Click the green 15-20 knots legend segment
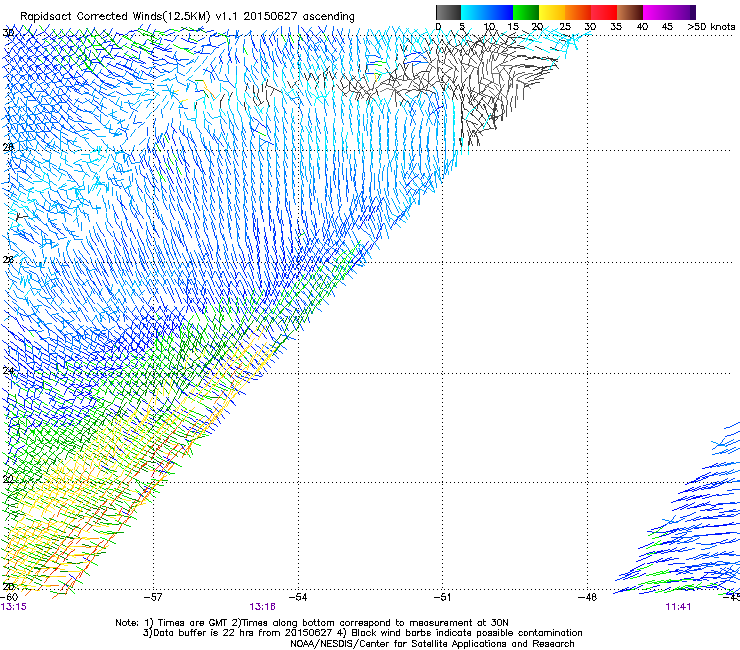 coord(526,12)
